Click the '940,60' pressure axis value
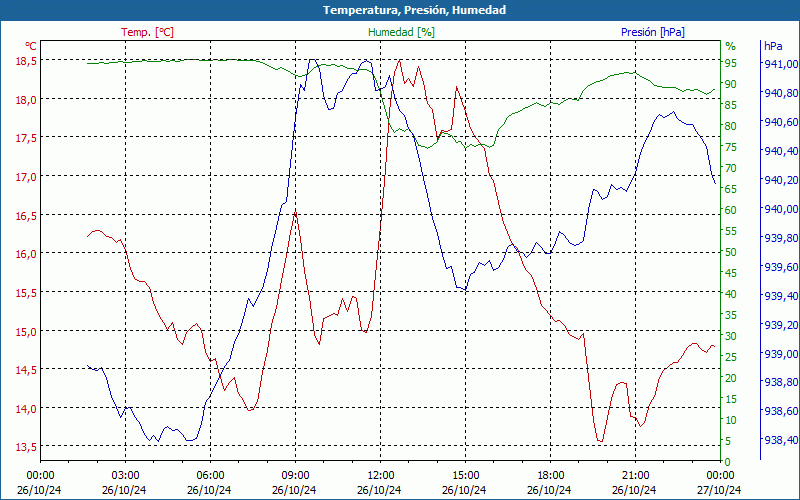This screenshot has height=500, width=800. (779, 122)
